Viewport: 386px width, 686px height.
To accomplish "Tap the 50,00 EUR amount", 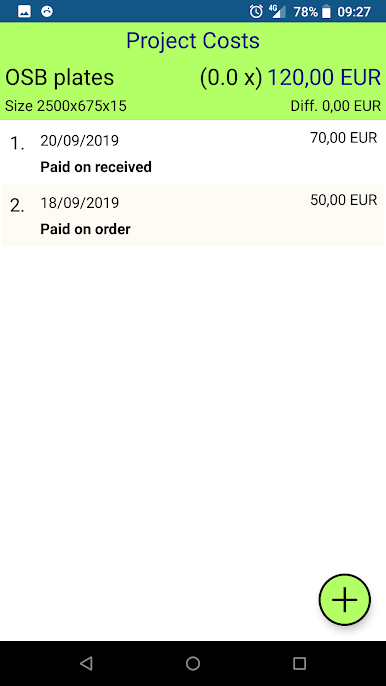I will [344, 200].
